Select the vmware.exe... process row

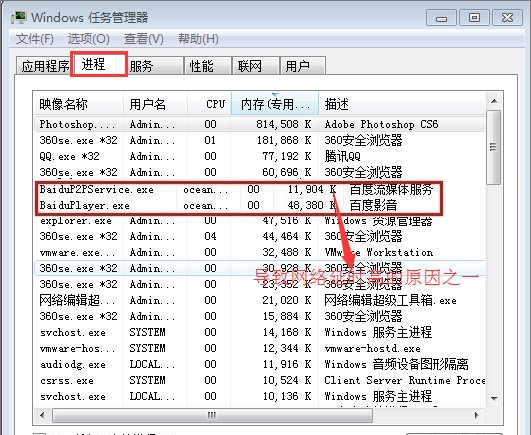coord(260,252)
